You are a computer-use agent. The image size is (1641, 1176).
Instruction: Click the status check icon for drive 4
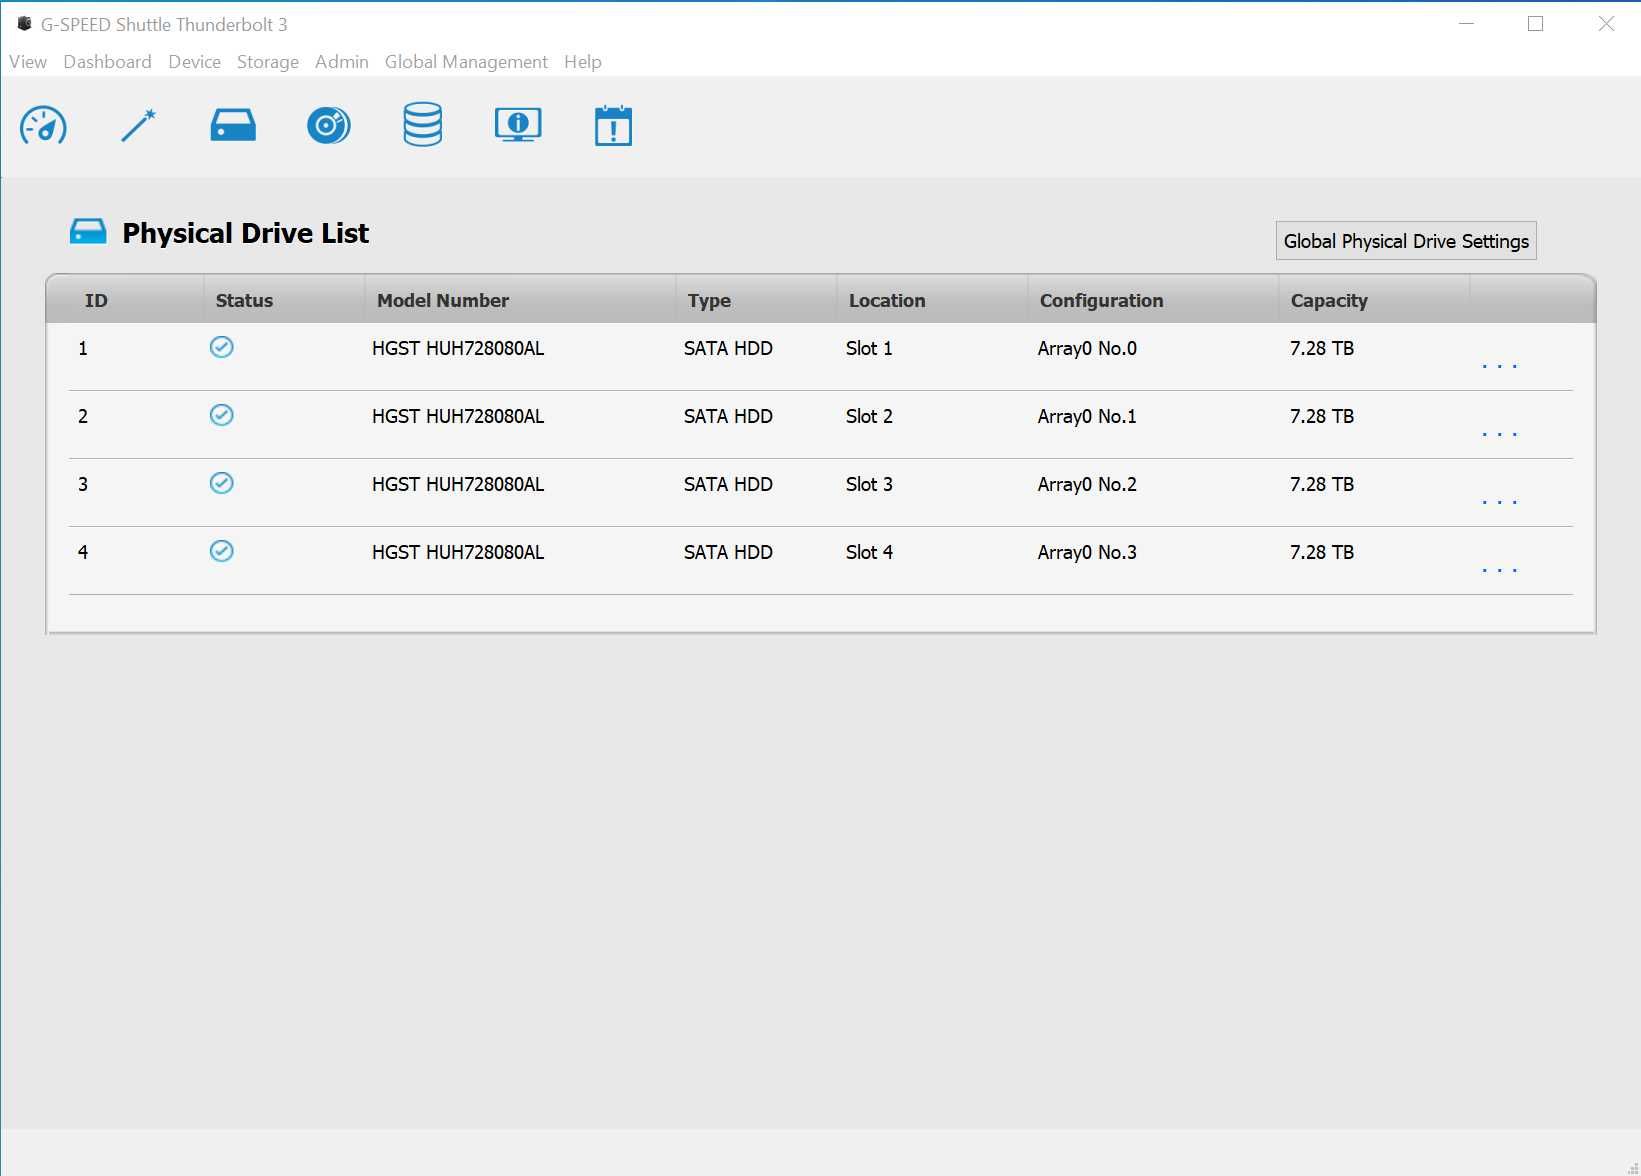[x=222, y=551]
